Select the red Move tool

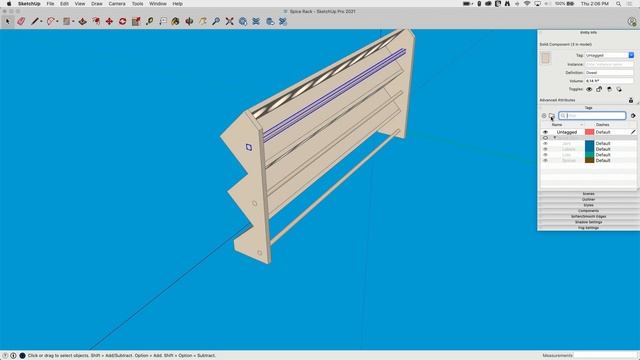tap(109, 21)
